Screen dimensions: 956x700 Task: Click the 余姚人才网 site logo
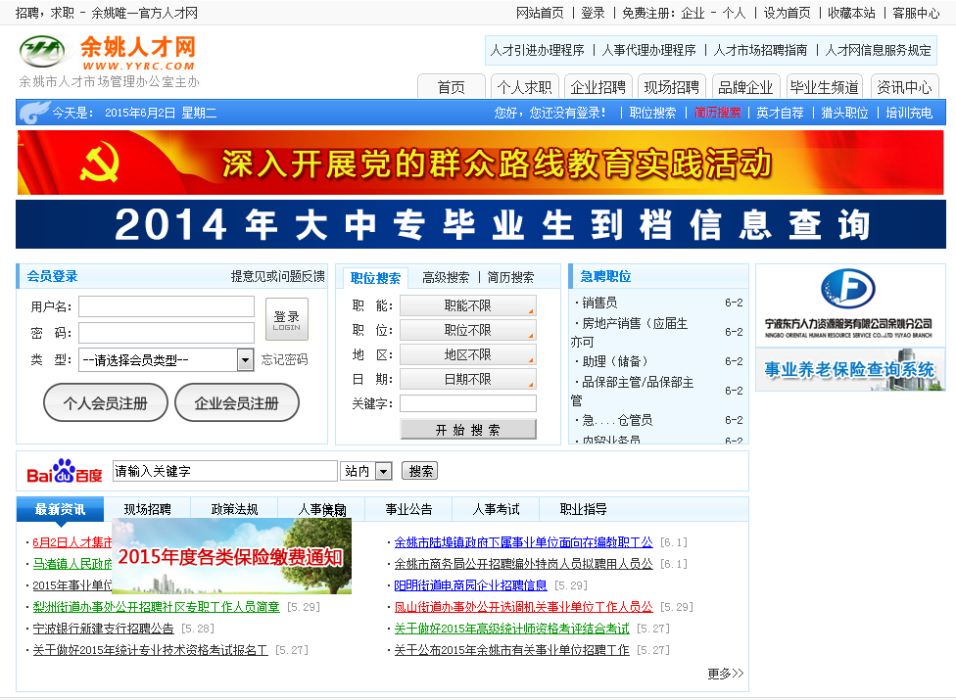(x=108, y=54)
